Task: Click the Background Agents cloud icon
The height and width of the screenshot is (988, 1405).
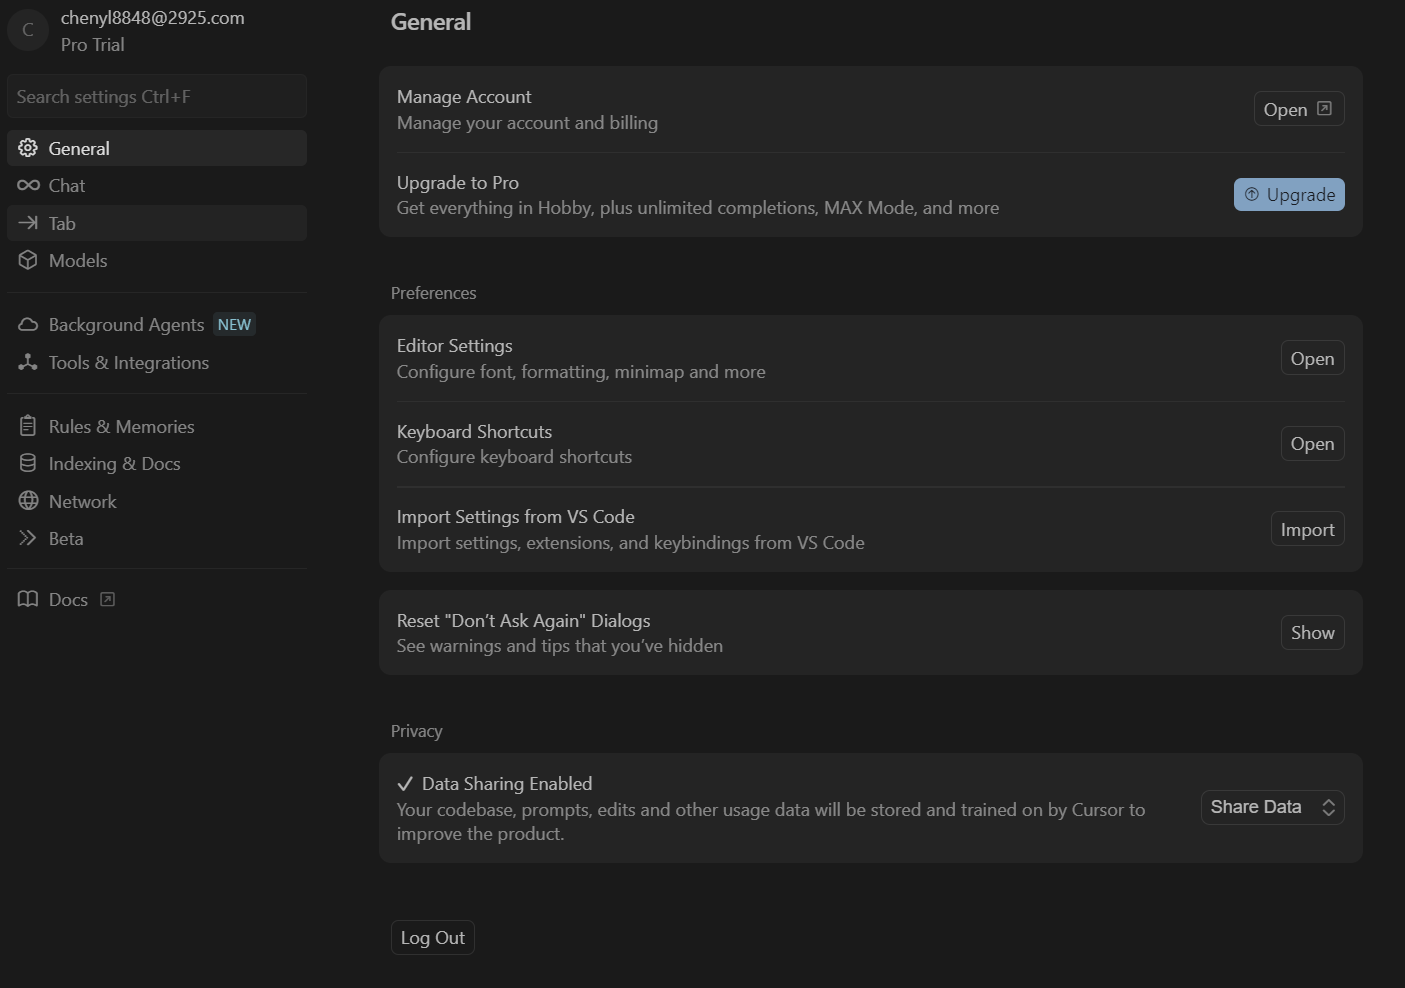Action: click(28, 325)
